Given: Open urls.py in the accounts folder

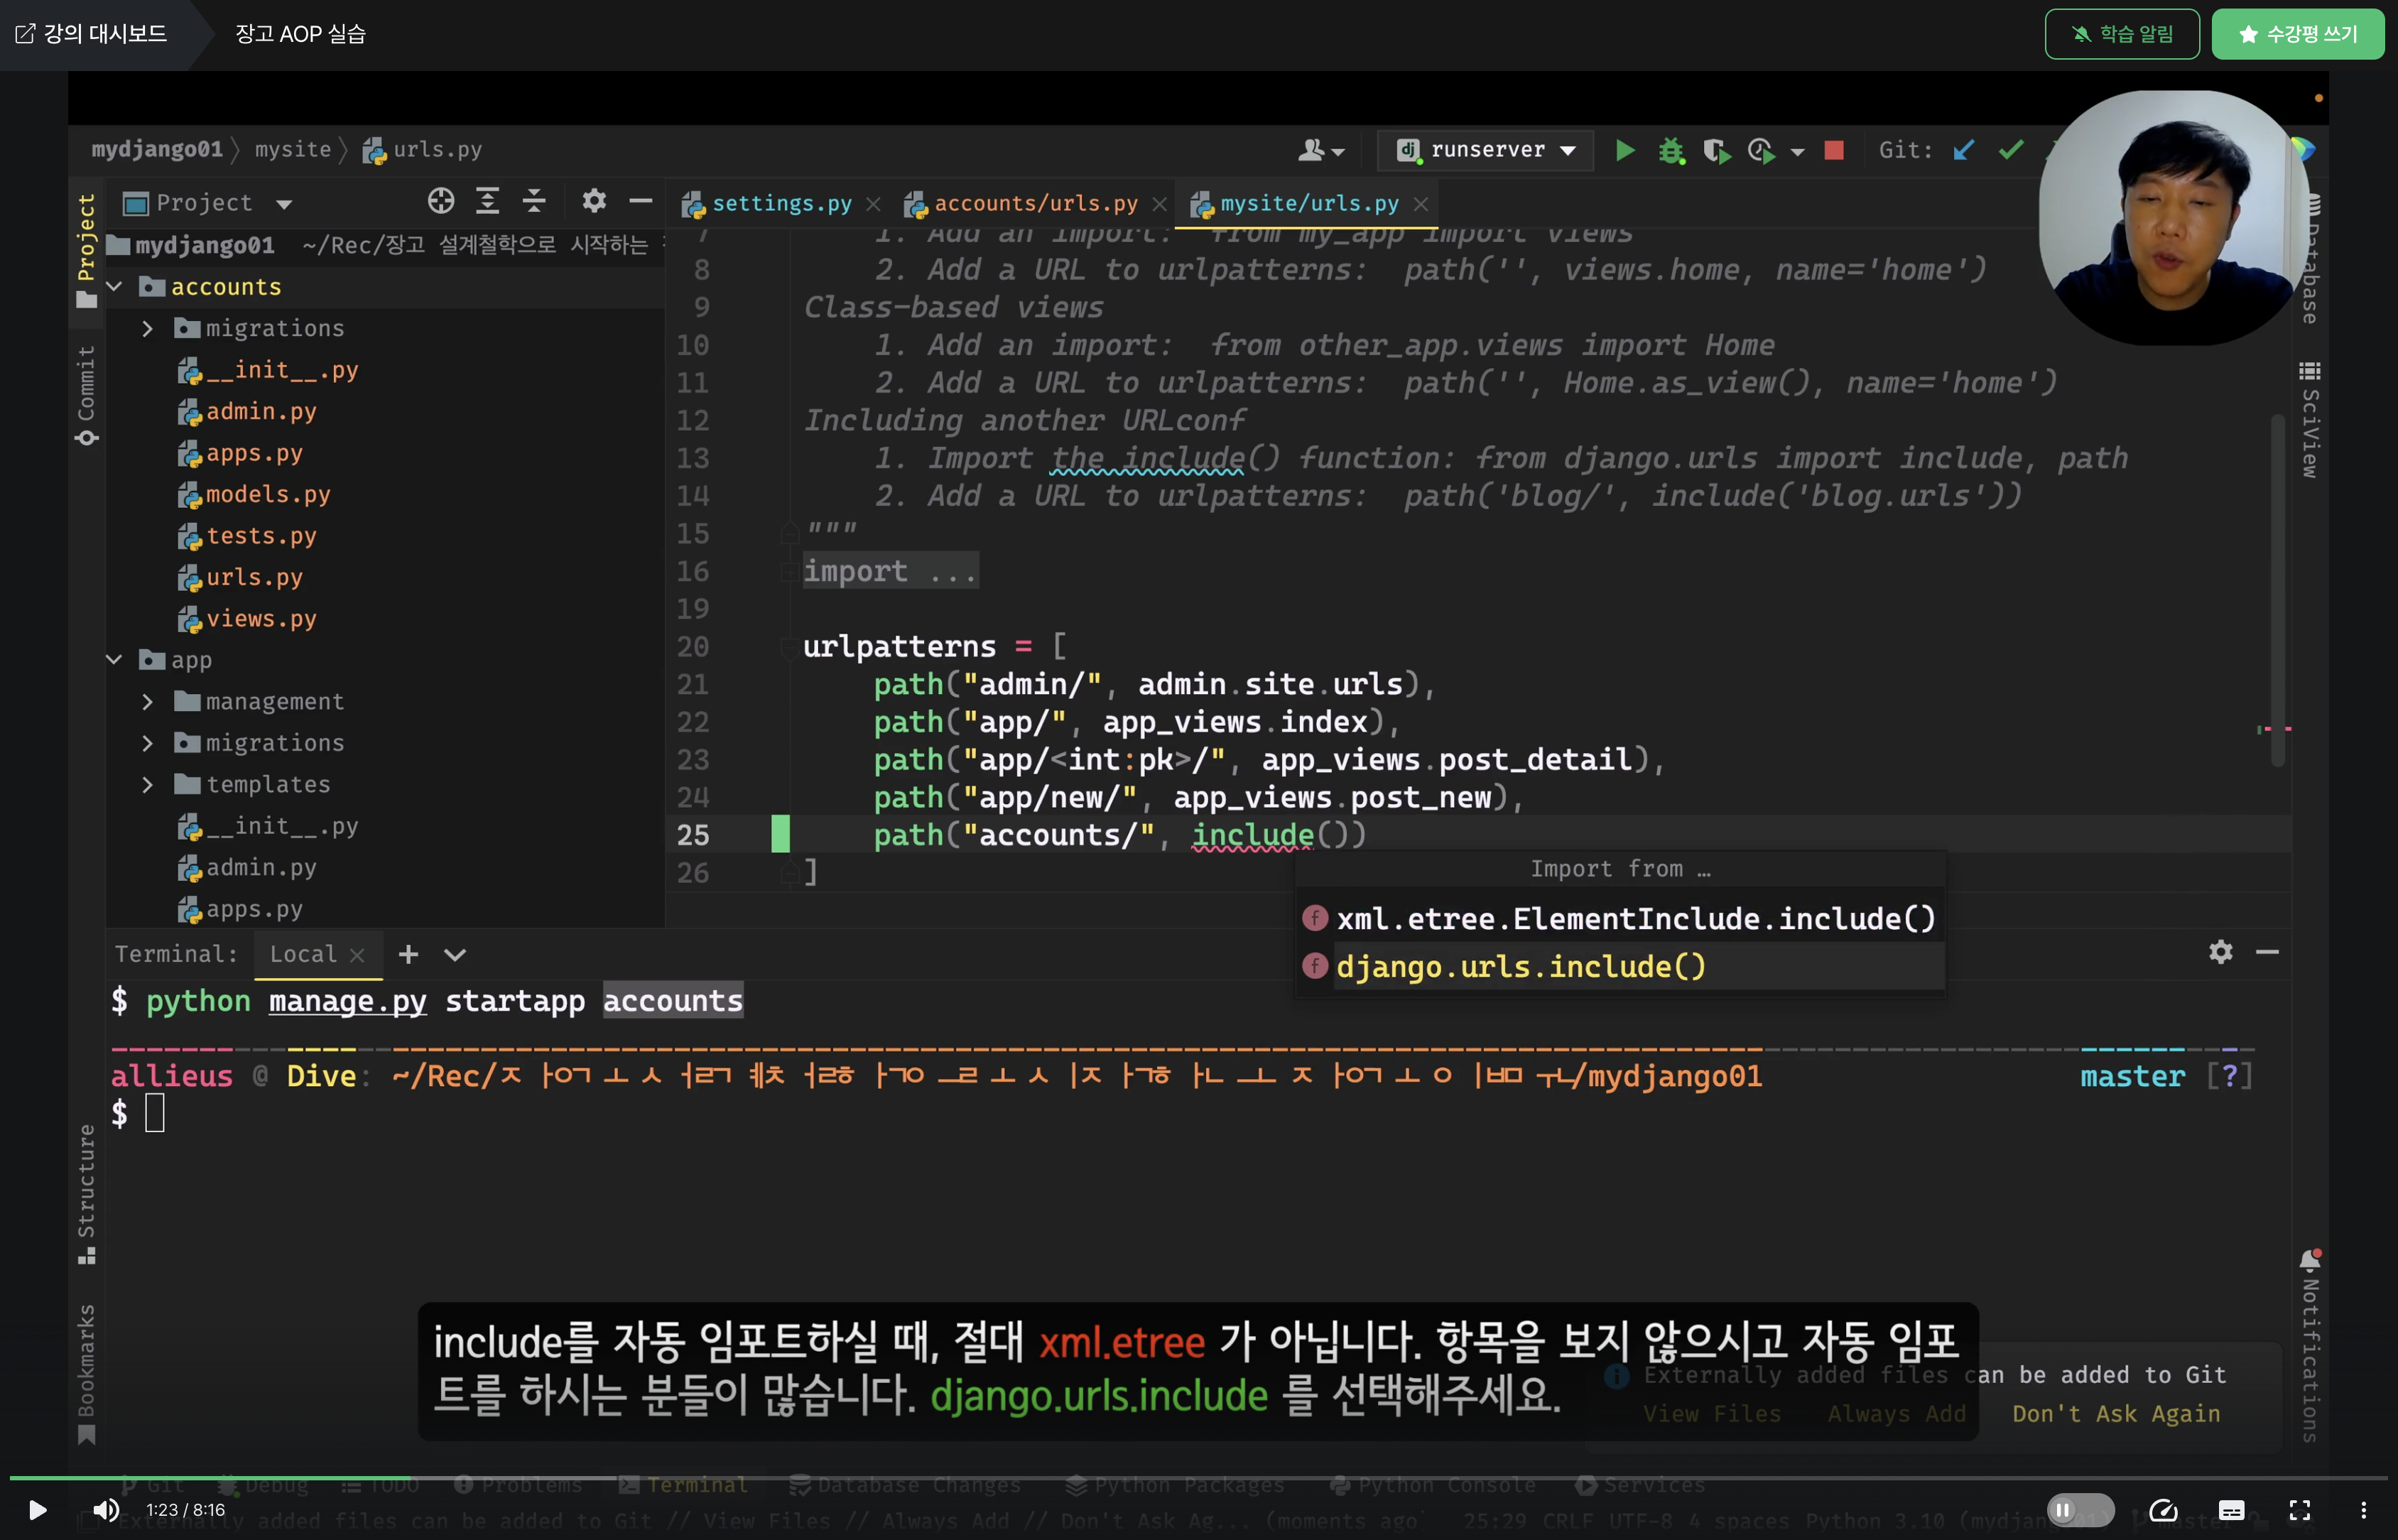Looking at the screenshot, I should [x=253, y=578].
